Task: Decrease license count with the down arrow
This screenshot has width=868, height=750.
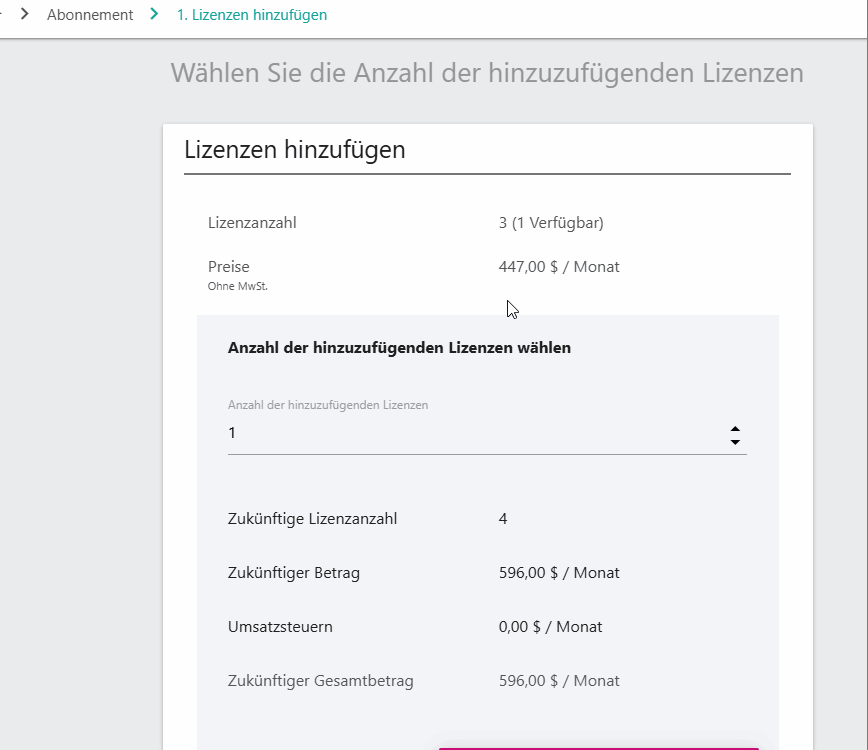Action: [735, 442]
